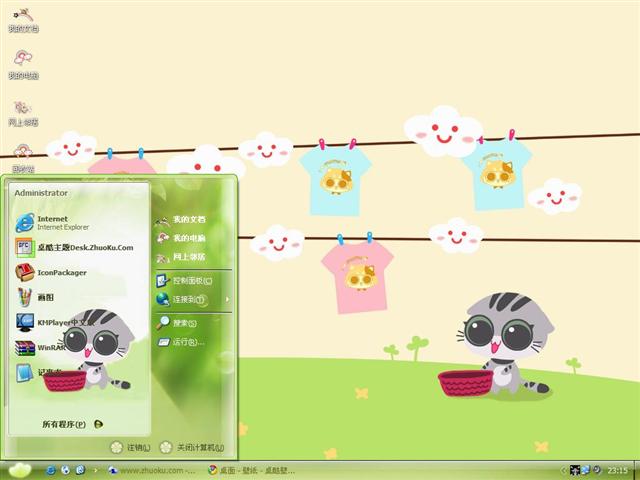Expand the 连接到(T) submenu arrow

(x=227, y=300)
